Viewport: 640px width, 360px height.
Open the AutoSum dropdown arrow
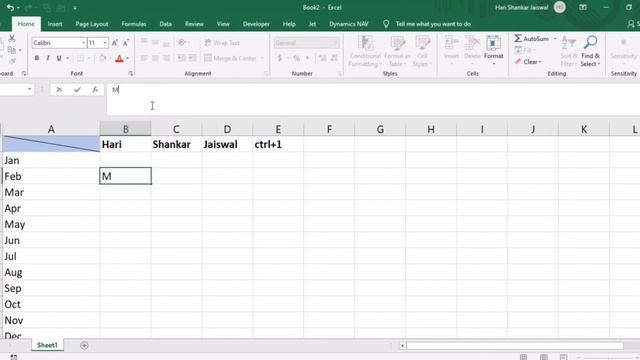coord(555,38)
